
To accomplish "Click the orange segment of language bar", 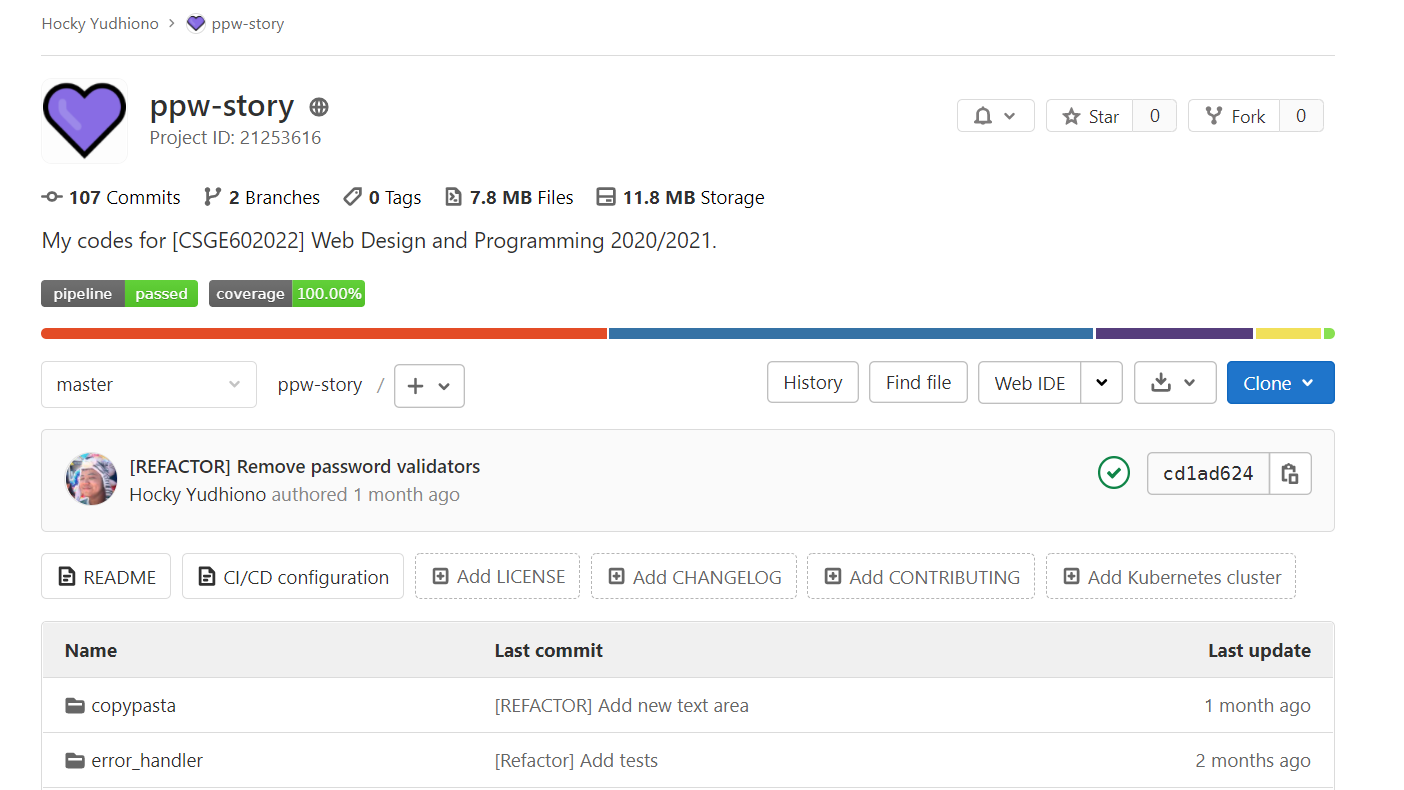I will [323, 333].
